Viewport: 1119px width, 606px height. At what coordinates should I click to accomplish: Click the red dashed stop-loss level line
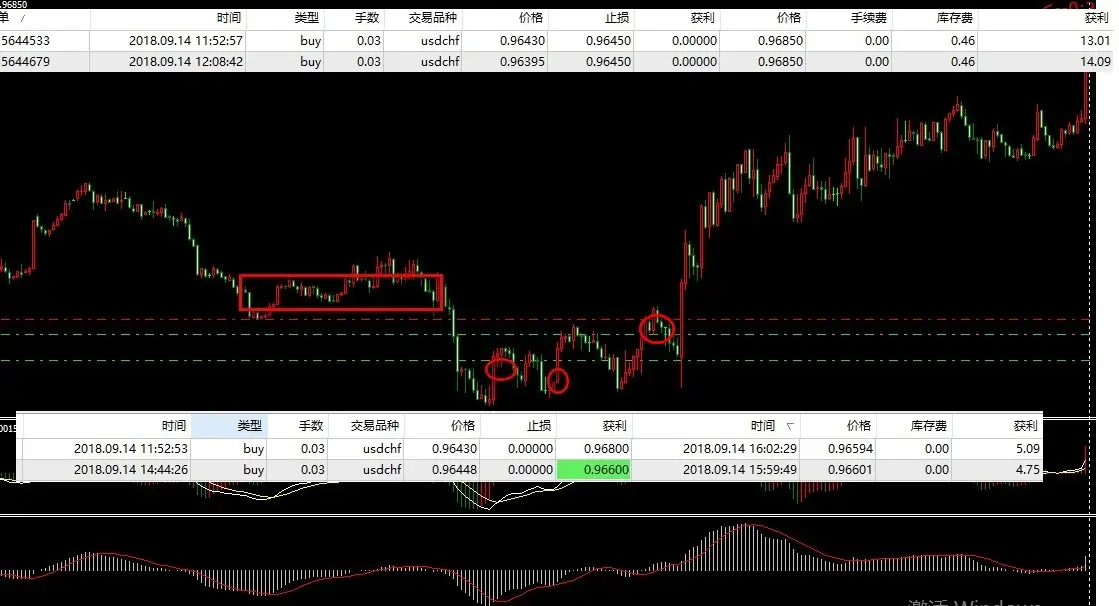(545, 319)
